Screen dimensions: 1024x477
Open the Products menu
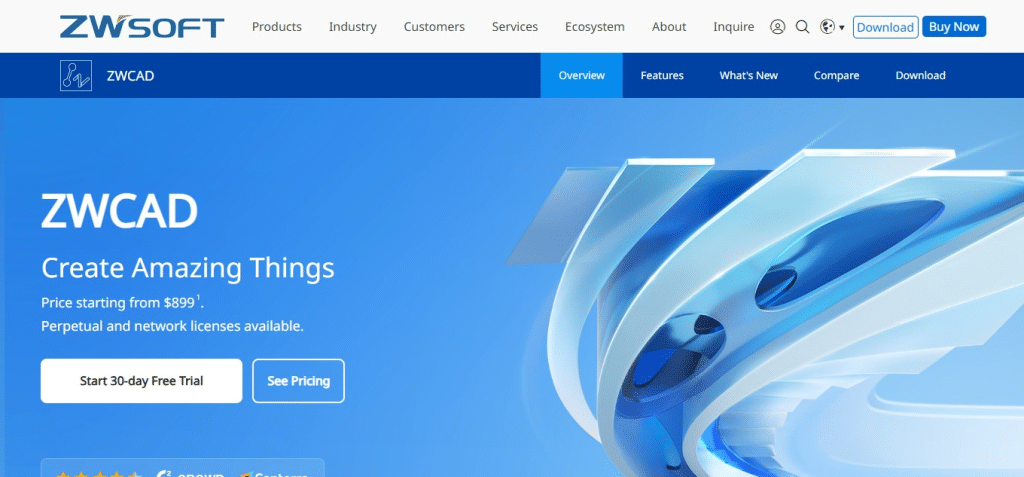click(x=277, y=27)
